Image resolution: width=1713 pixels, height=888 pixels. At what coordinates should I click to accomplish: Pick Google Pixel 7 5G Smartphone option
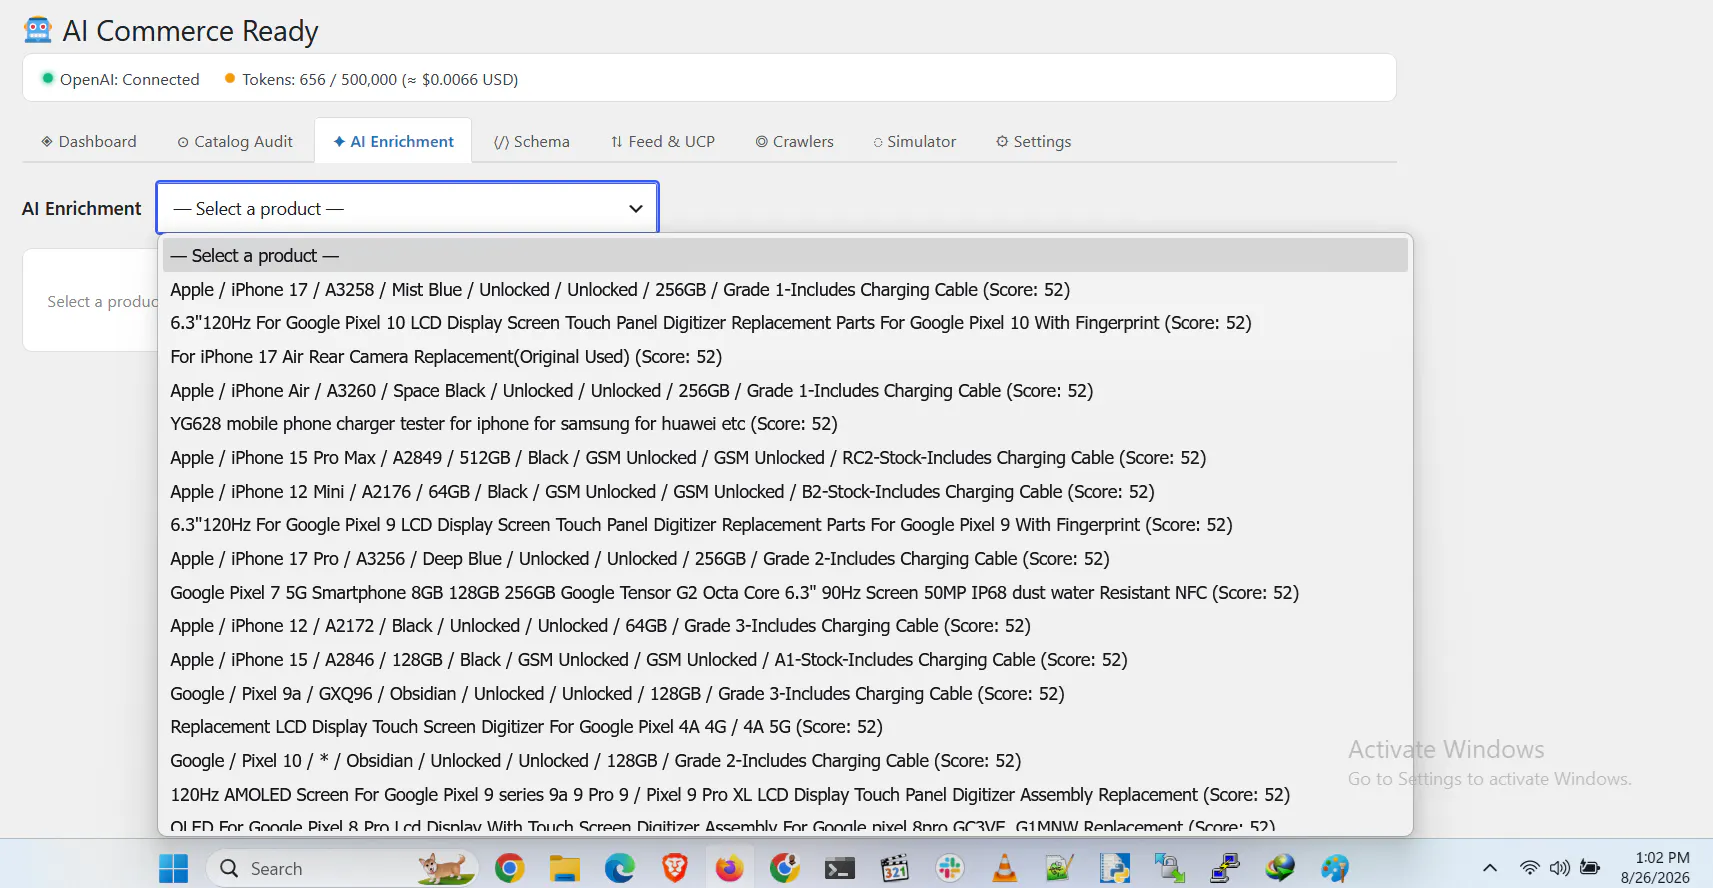785,592
